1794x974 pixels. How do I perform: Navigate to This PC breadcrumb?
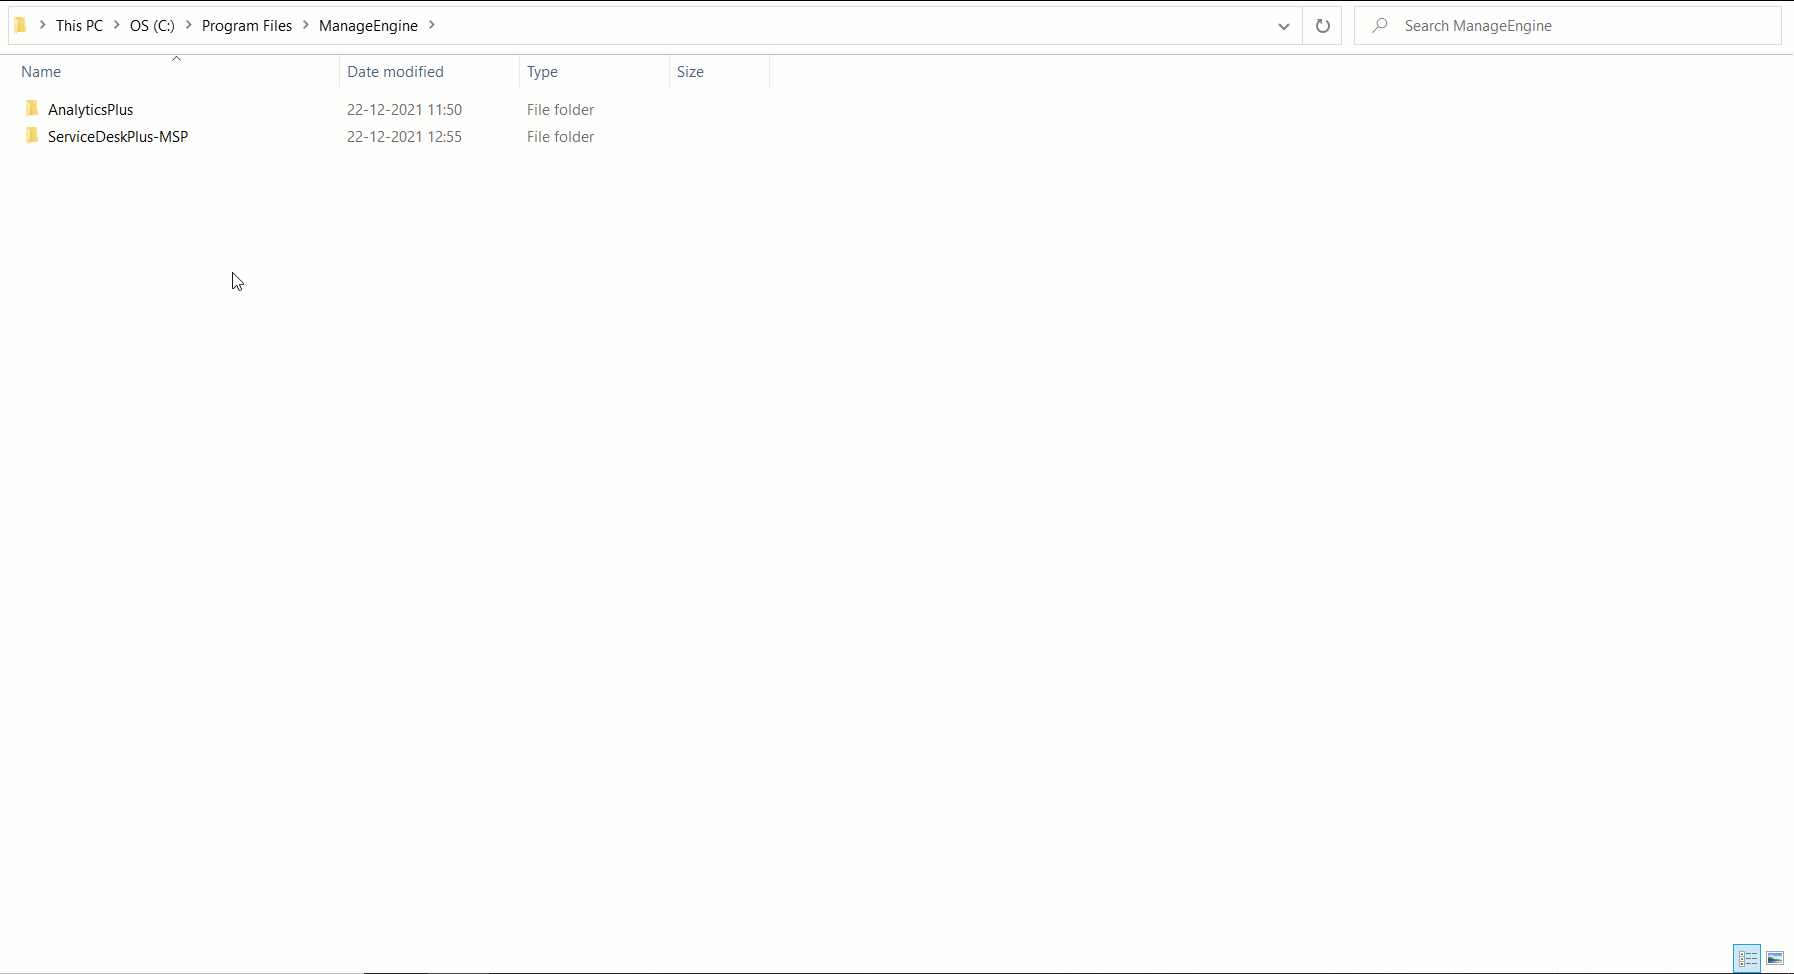(x=79, y=25)
